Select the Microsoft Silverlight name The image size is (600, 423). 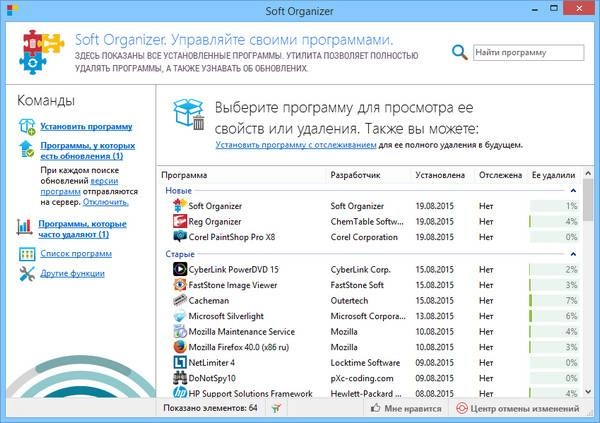(226, 316)
